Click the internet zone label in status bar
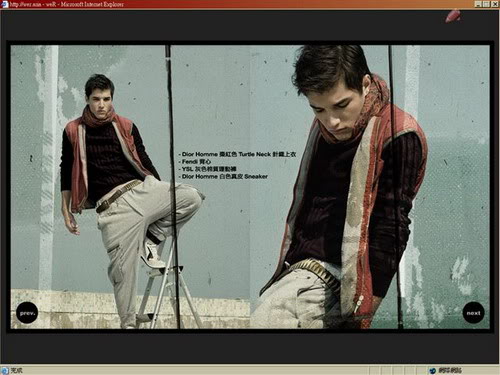500x375 pixels. (450, 370)
